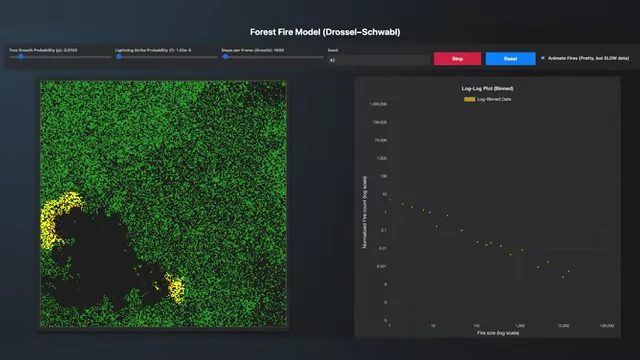Click the Steps per Frame slider handle
This screenshot has height=360, width=640.
point(225,57)
